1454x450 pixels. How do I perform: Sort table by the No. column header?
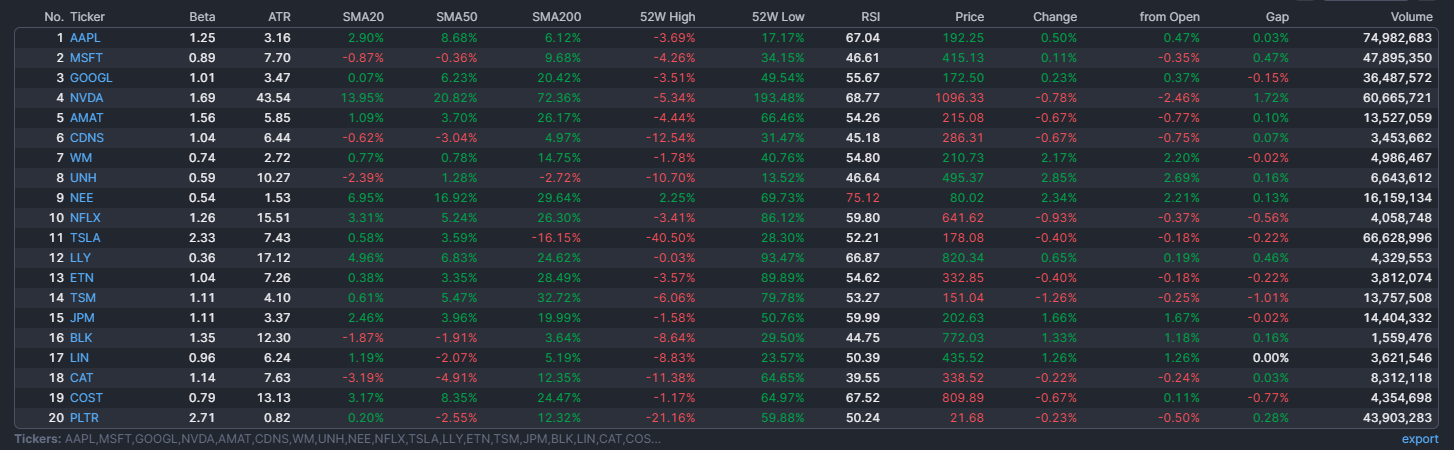click(x=54, y=17)
